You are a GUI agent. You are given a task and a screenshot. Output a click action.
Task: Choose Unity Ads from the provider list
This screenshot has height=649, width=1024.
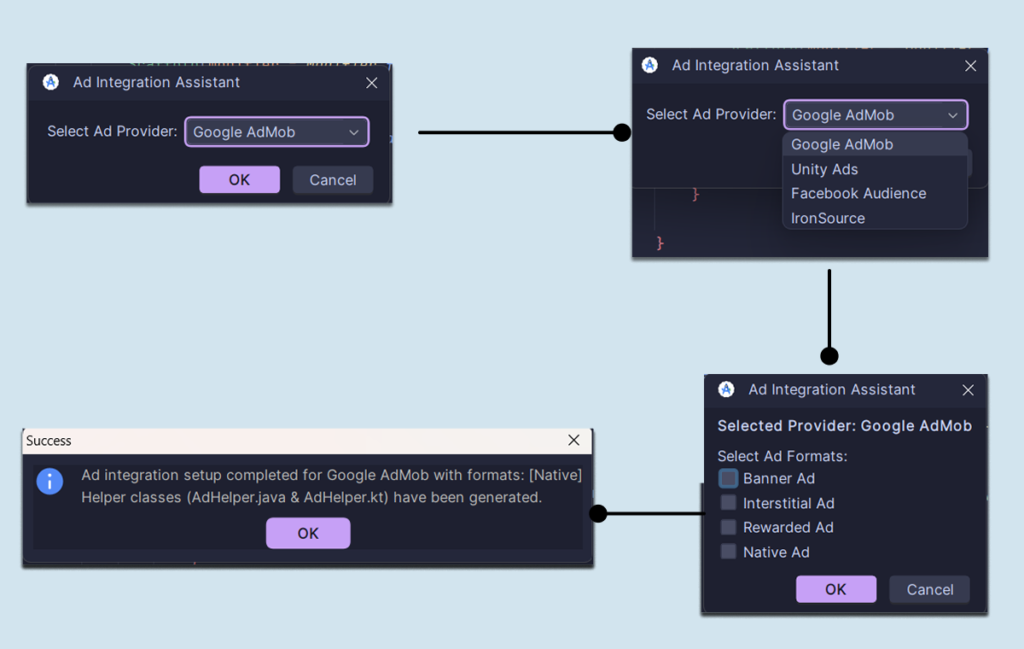pyautogui.click(x=824, y=169)
